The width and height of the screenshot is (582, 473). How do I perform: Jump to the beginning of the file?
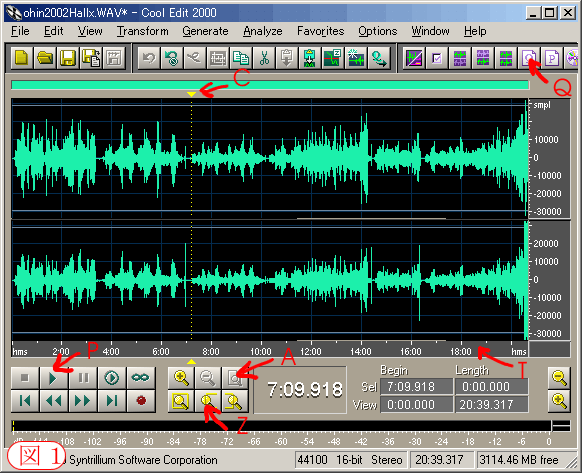25,401
